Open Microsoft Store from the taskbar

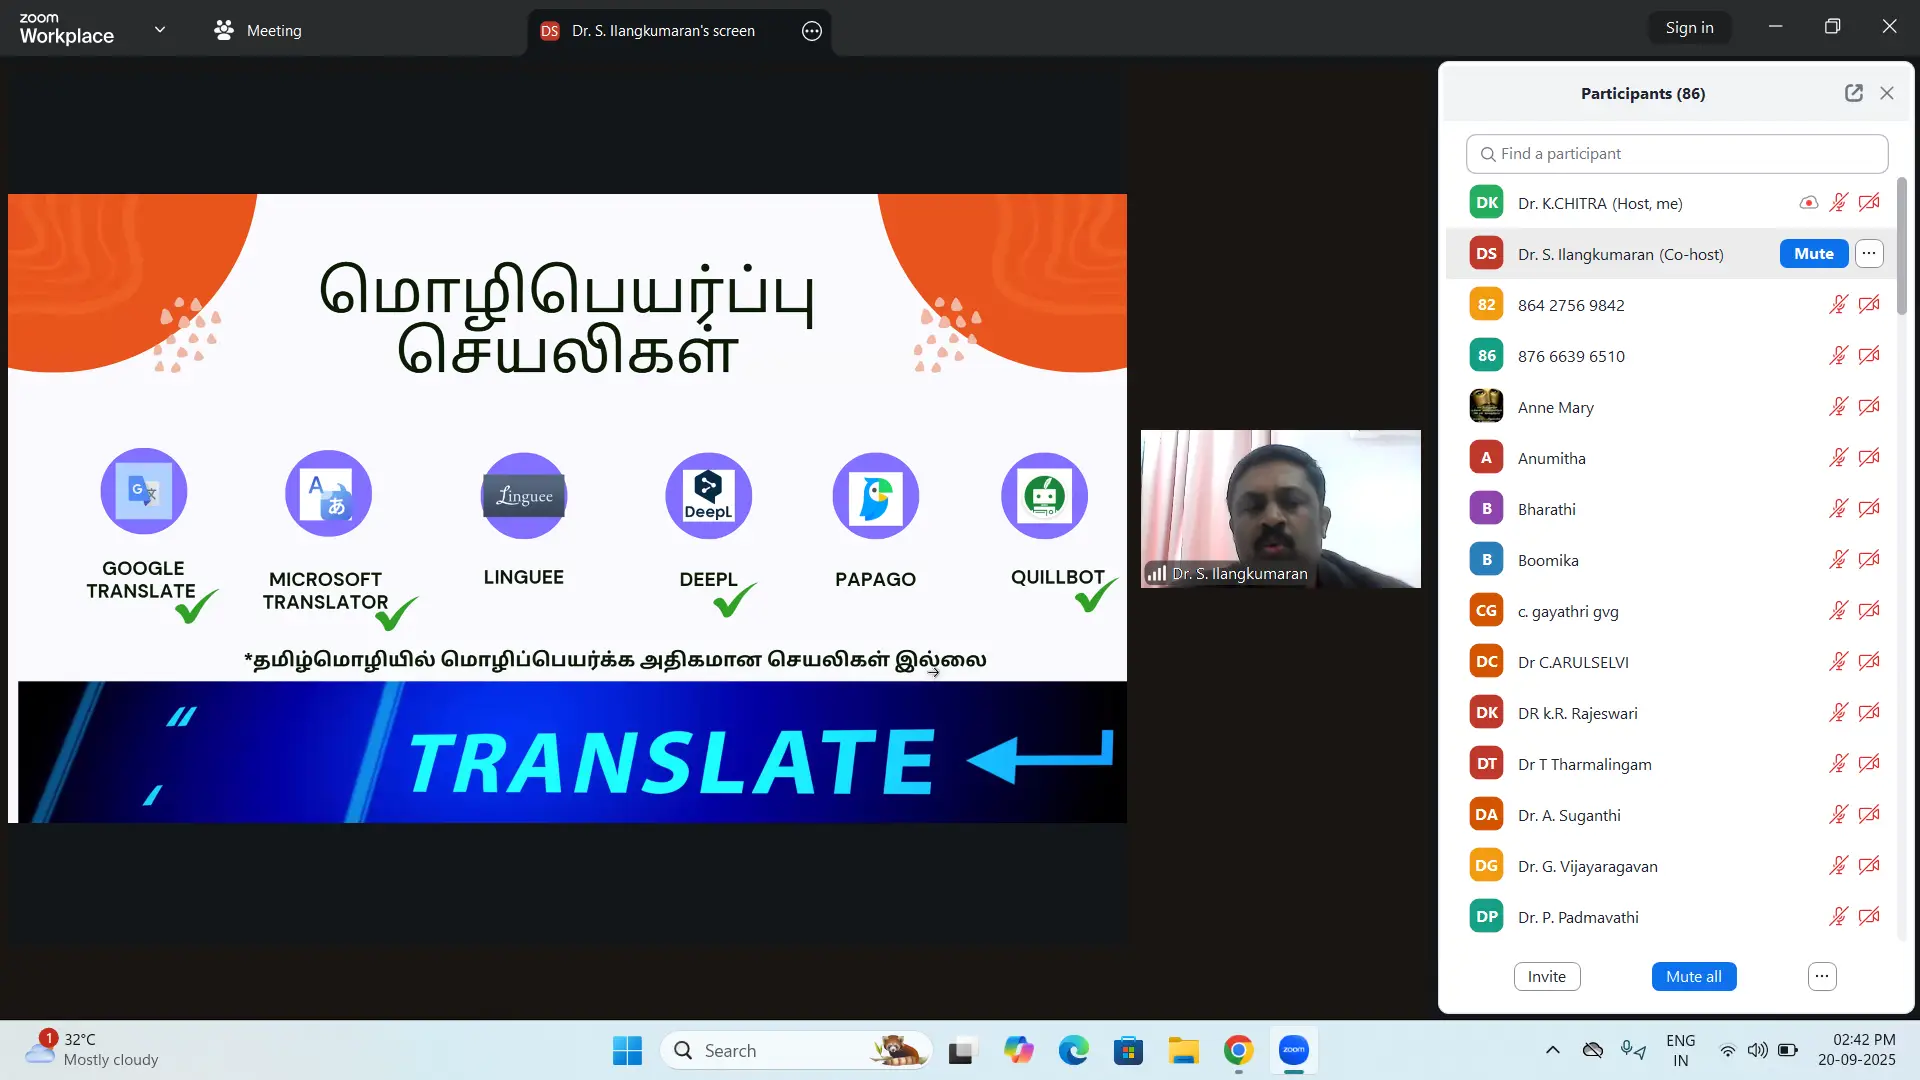[1128, 1051]
